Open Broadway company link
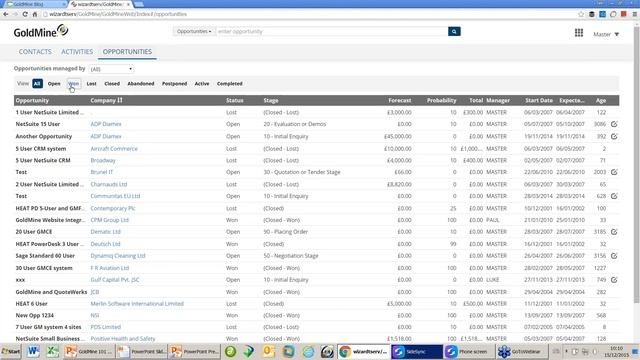This screenshot has width=640, height=360. click(x=103, y=160)
